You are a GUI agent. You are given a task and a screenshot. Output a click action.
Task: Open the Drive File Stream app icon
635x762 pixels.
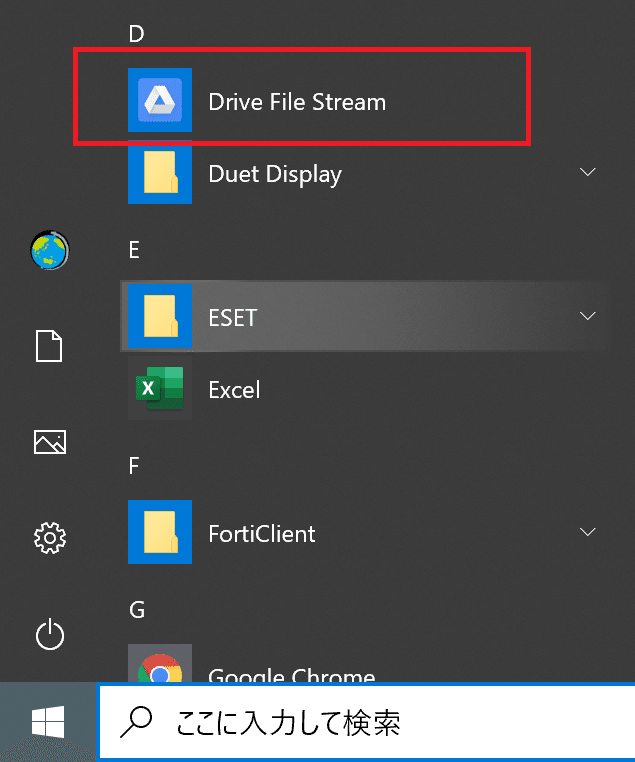tap(160, 100)
